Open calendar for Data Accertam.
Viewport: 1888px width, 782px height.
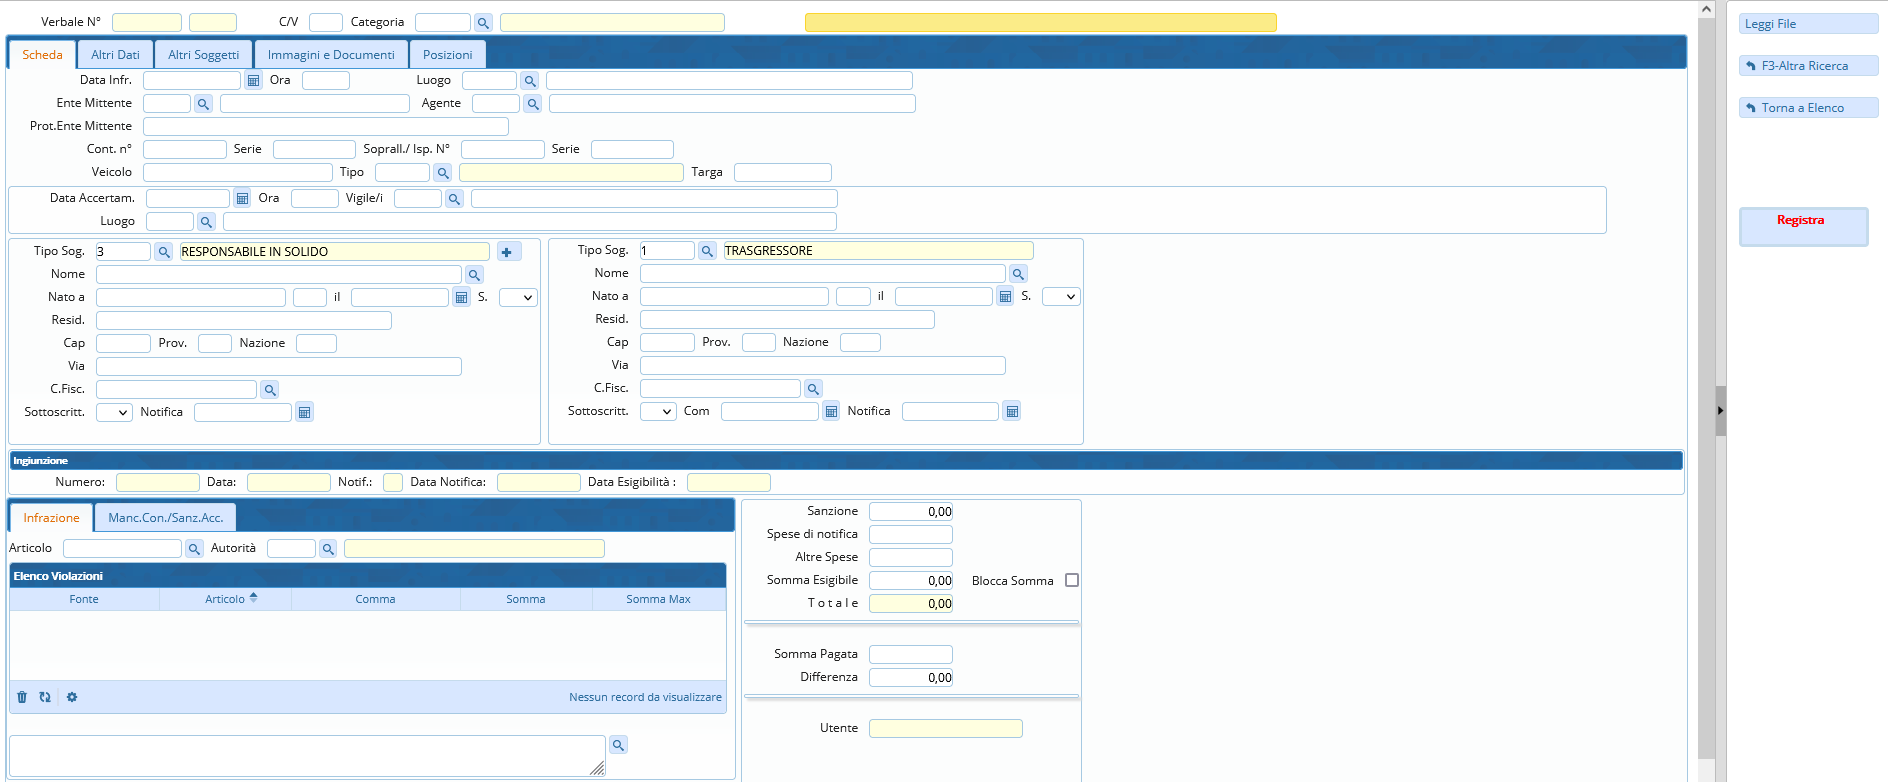click(x=242, y=199)
